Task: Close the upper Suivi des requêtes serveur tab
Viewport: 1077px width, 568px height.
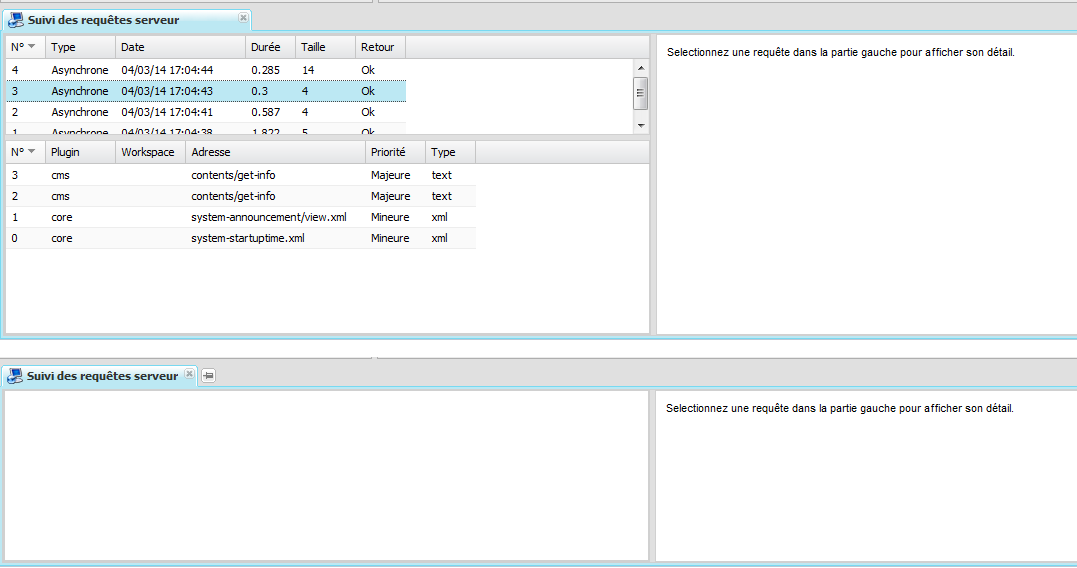Action: coord(243,18)
